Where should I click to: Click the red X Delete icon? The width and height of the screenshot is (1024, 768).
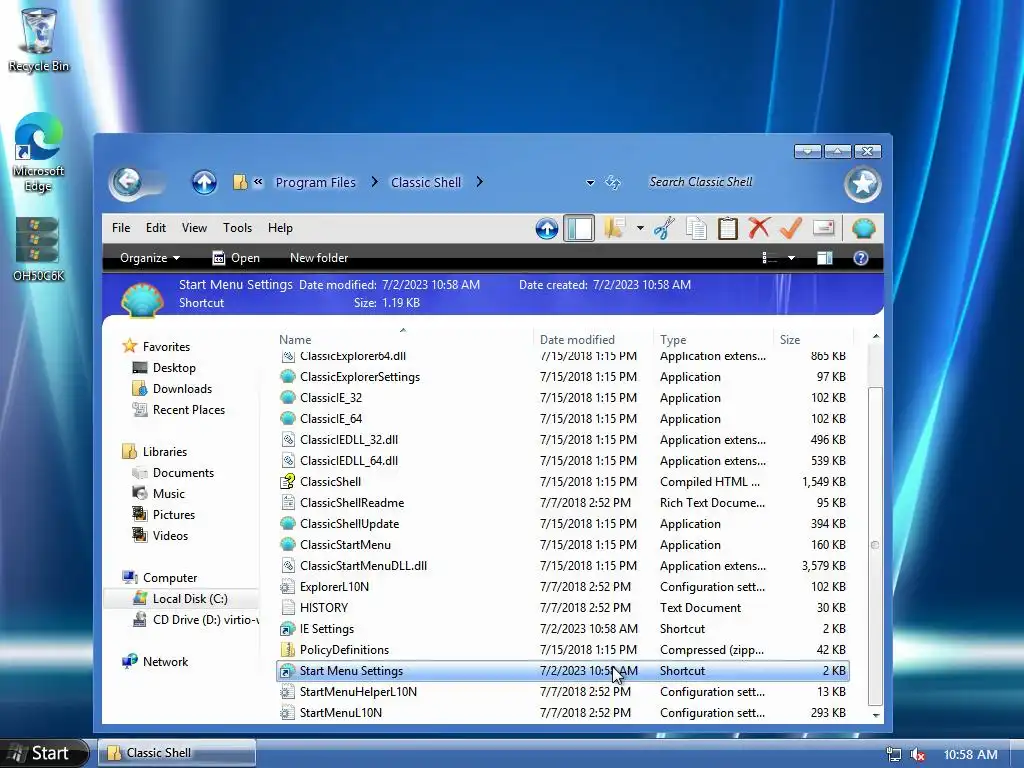759,229
